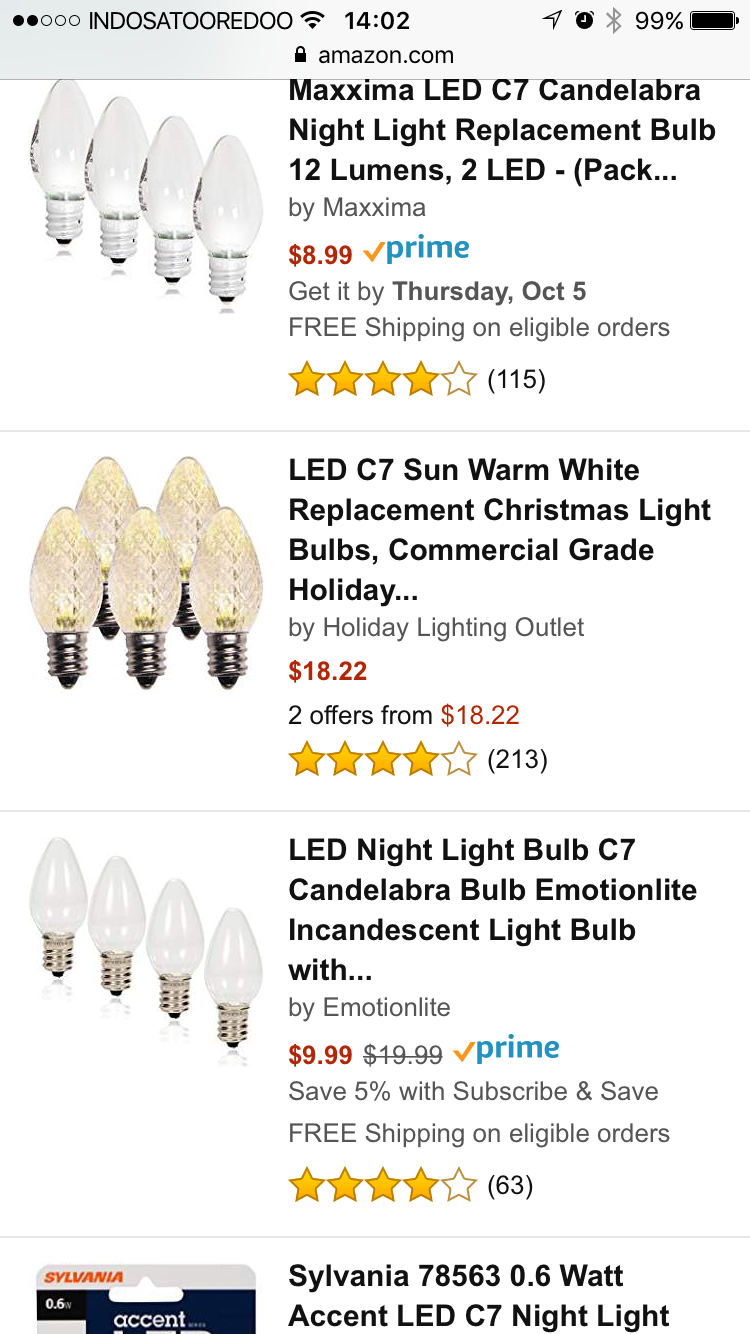Tap the Emotionlite night light bulbs image
The width and height of the screenshot is (750, 1334).
tap(143, 950)
